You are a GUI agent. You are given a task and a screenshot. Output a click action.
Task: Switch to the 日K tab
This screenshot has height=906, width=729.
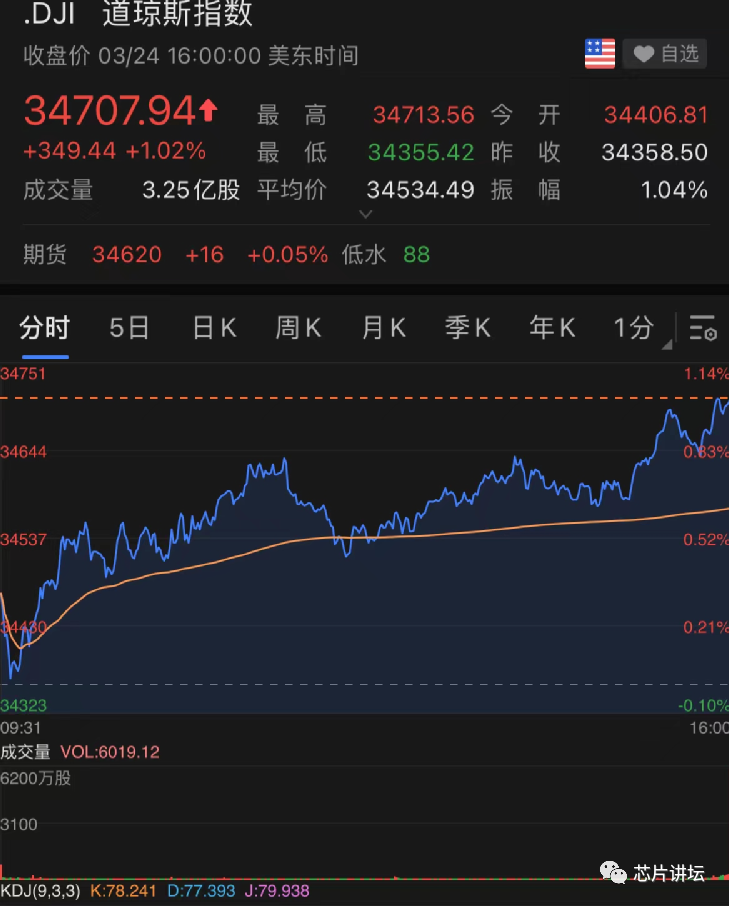(x=214, y=328)
